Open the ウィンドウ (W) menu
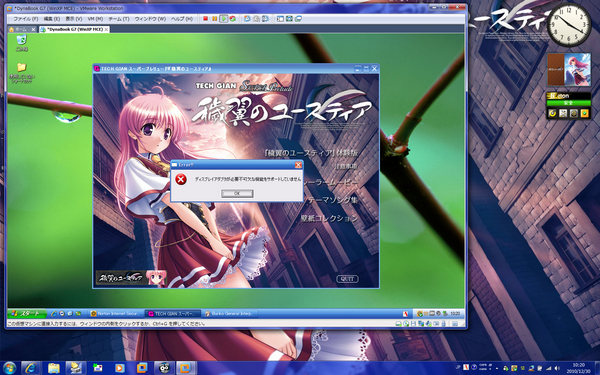 (150, 19)
